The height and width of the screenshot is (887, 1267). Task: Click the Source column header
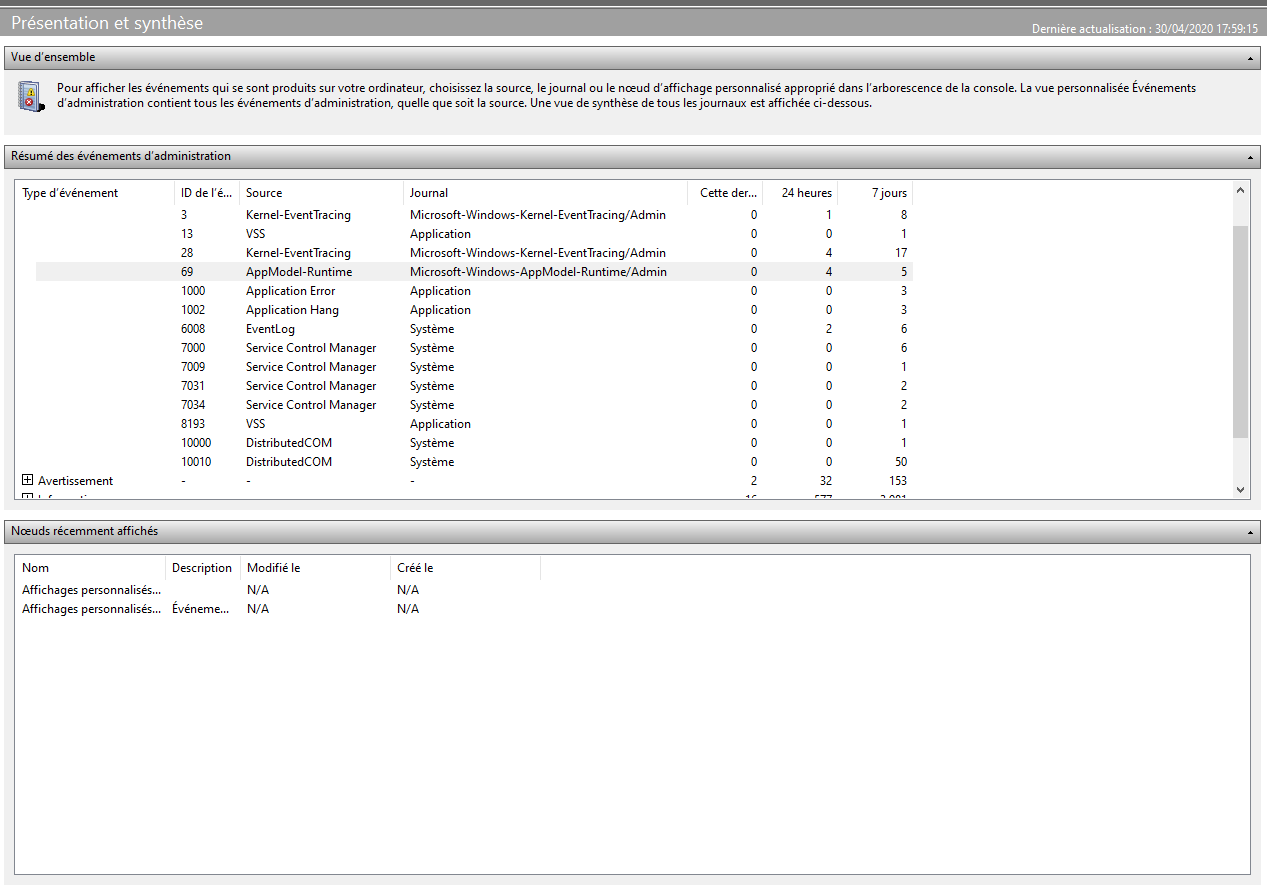(x=322, y=193)
